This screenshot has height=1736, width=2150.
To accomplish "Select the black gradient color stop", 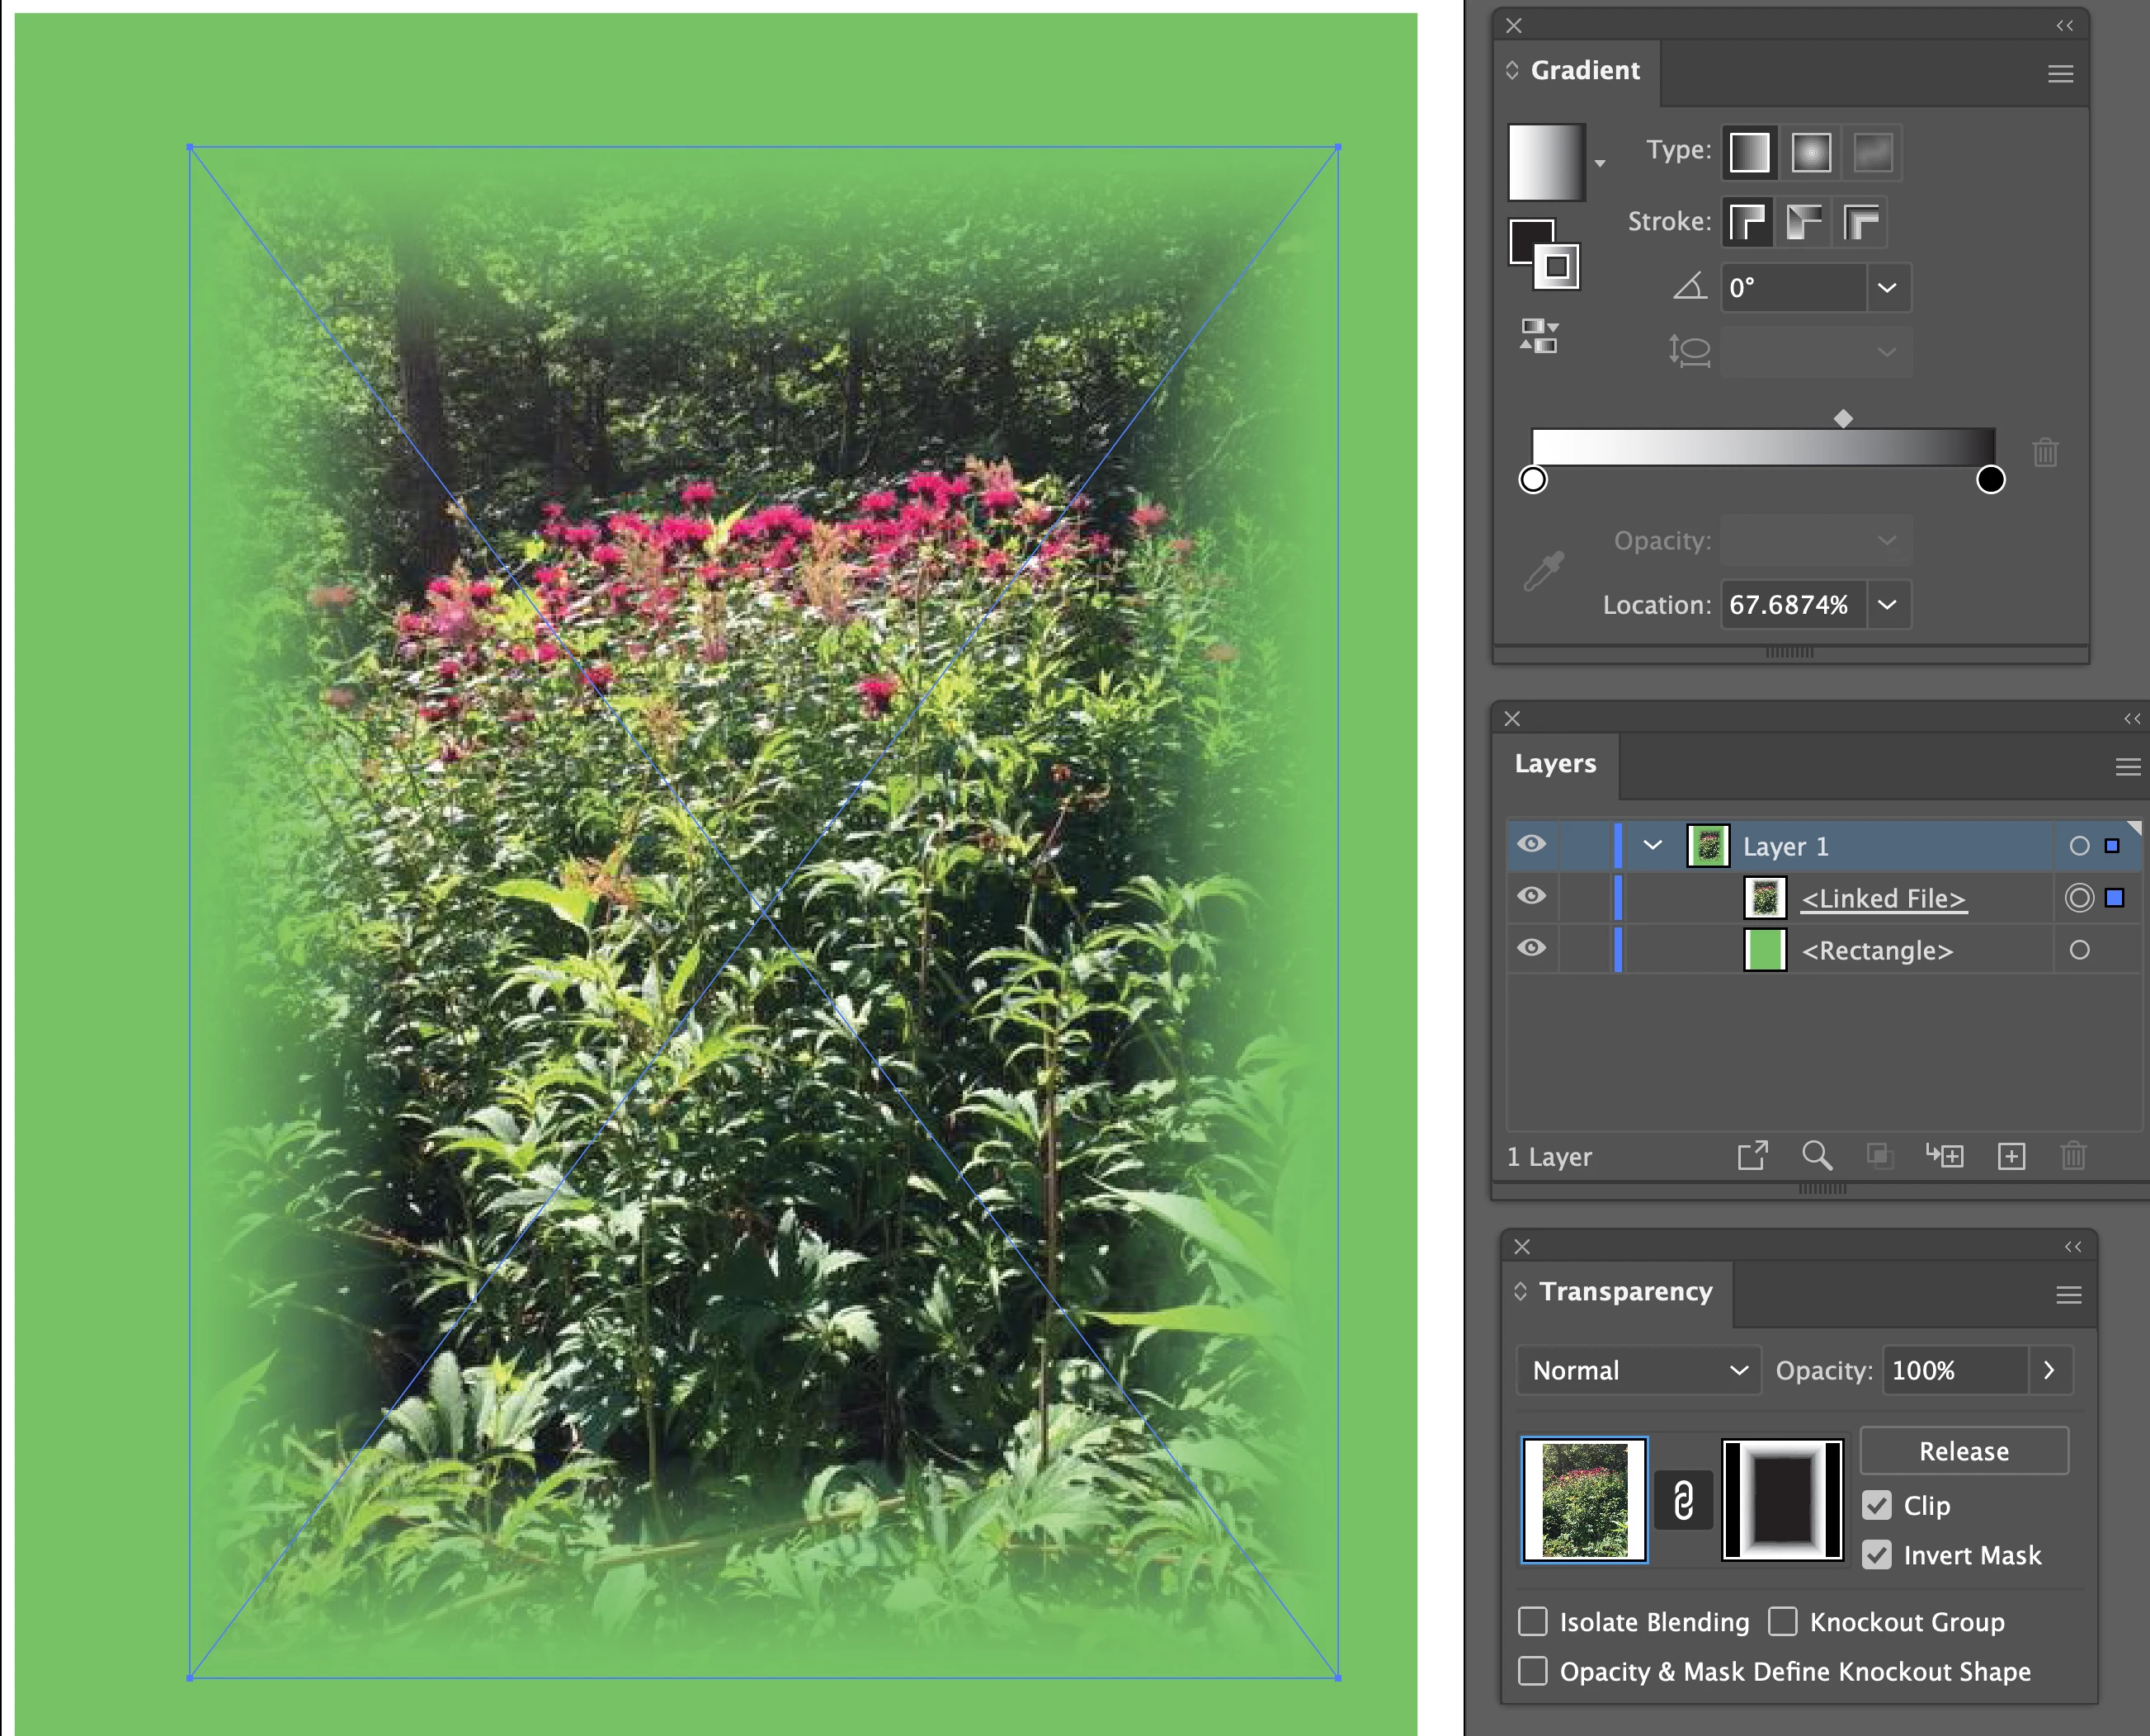I will (x=1990, y=480).
